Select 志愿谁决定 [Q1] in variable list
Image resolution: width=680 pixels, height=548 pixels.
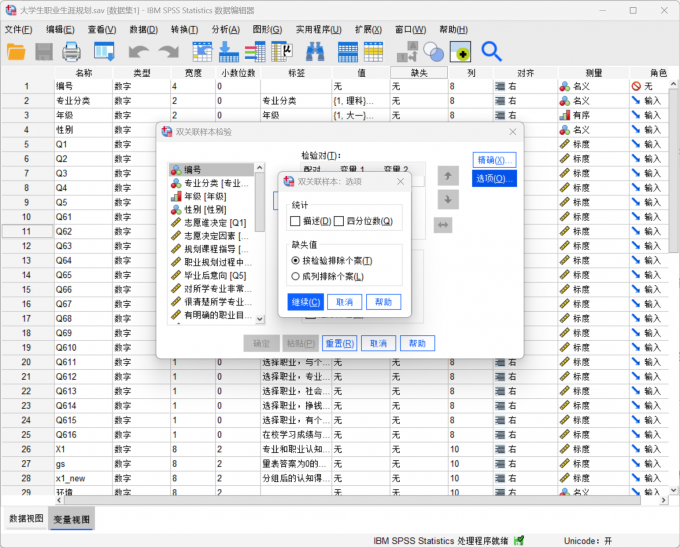pos(212,223)
